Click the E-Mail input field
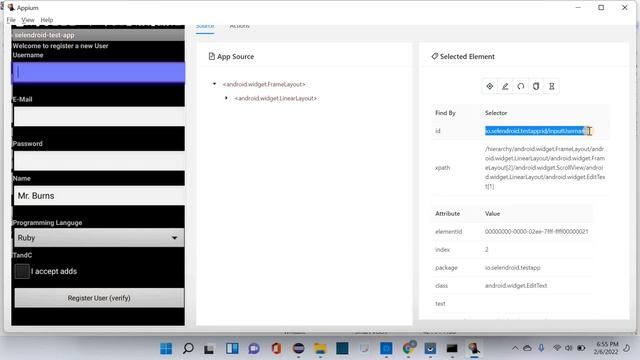The image size is (640, 360). [x=99, y=116]
